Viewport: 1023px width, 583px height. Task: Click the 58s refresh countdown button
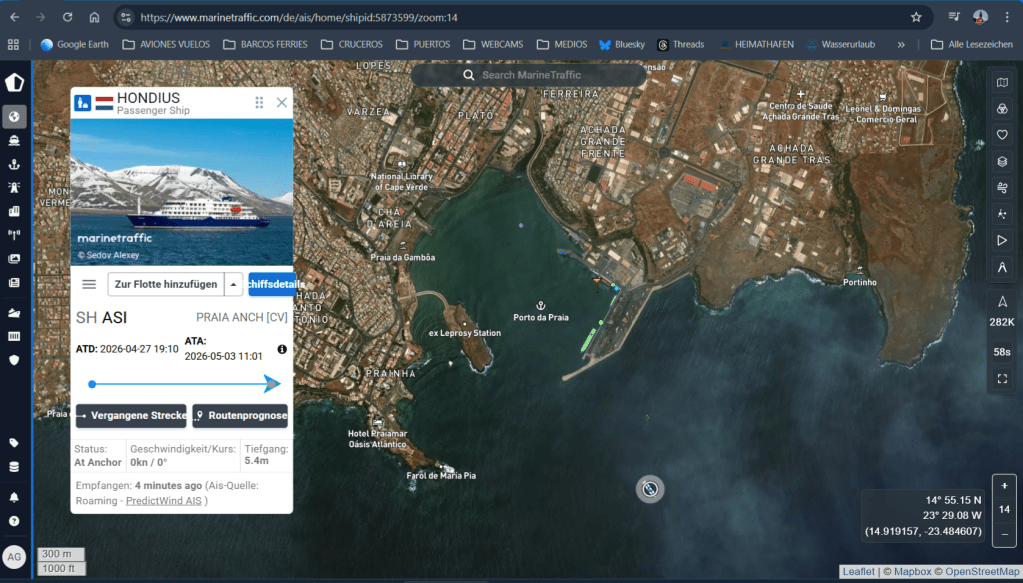click(x=1002, y=352)
